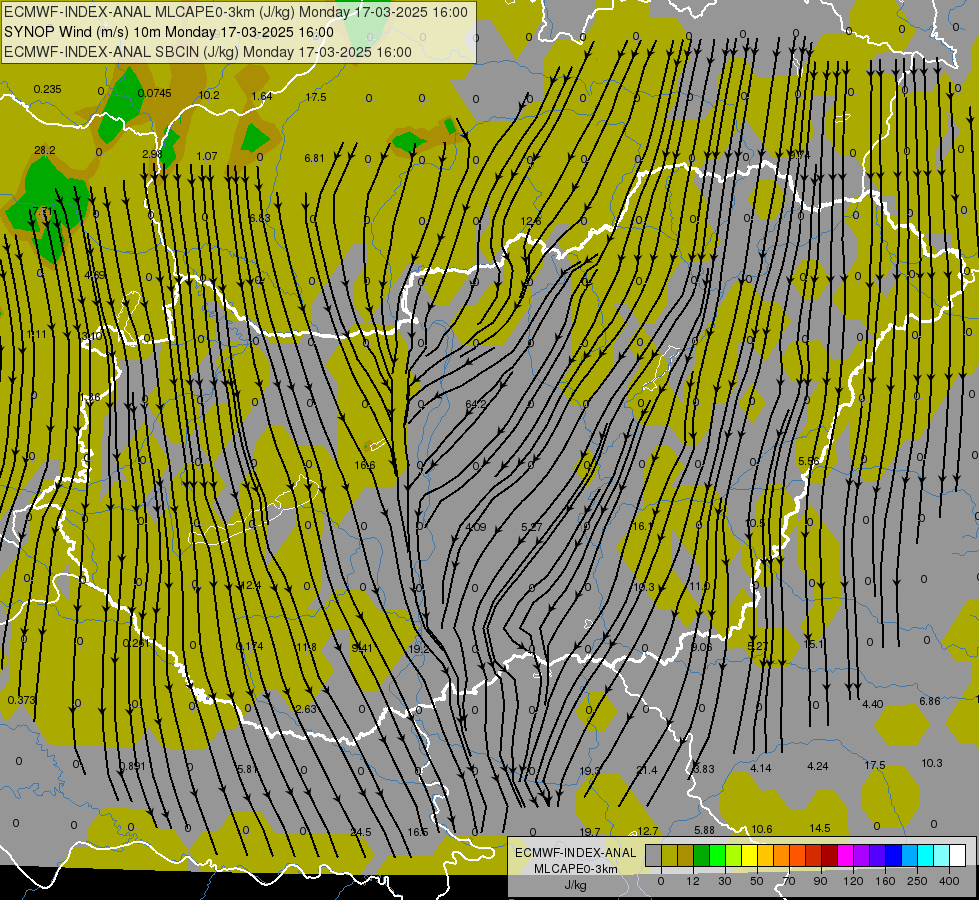Click the map value 2.63
Screen dimensions: 979x900
point(306,709)
